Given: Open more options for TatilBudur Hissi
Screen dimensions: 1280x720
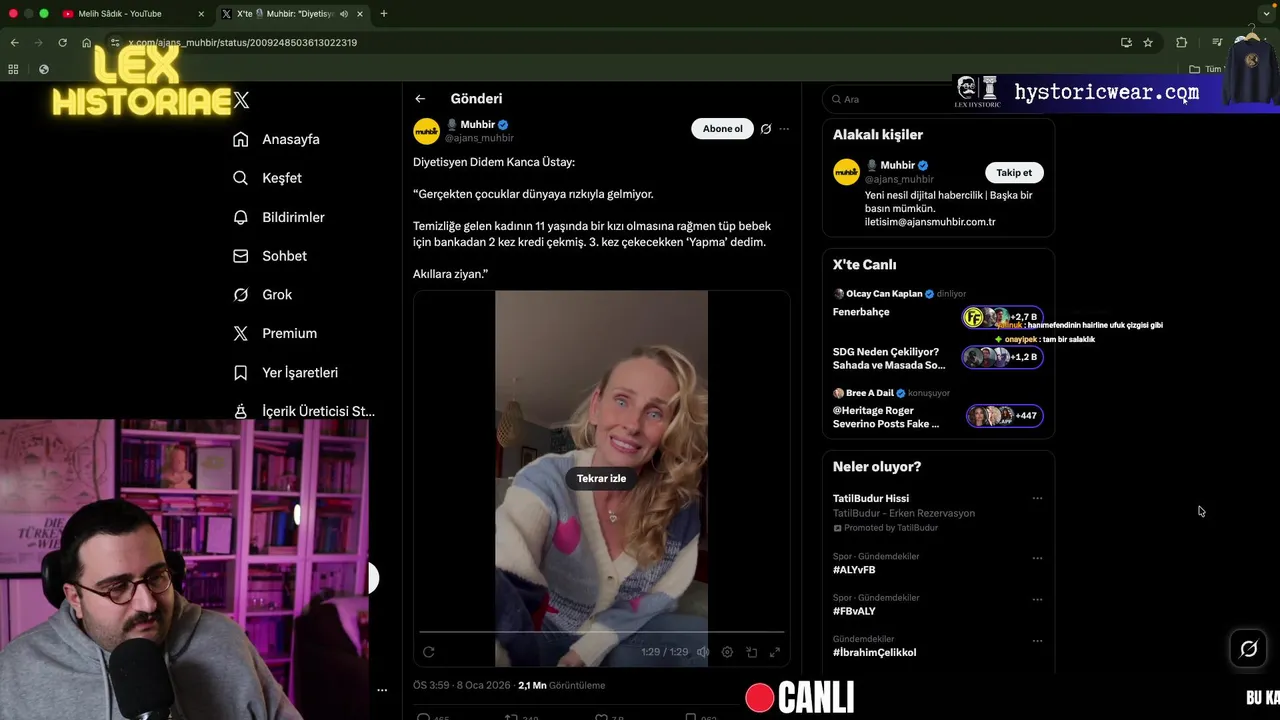Looking at the screenshot, I should pyautogui.click(x=1037, y=498).
